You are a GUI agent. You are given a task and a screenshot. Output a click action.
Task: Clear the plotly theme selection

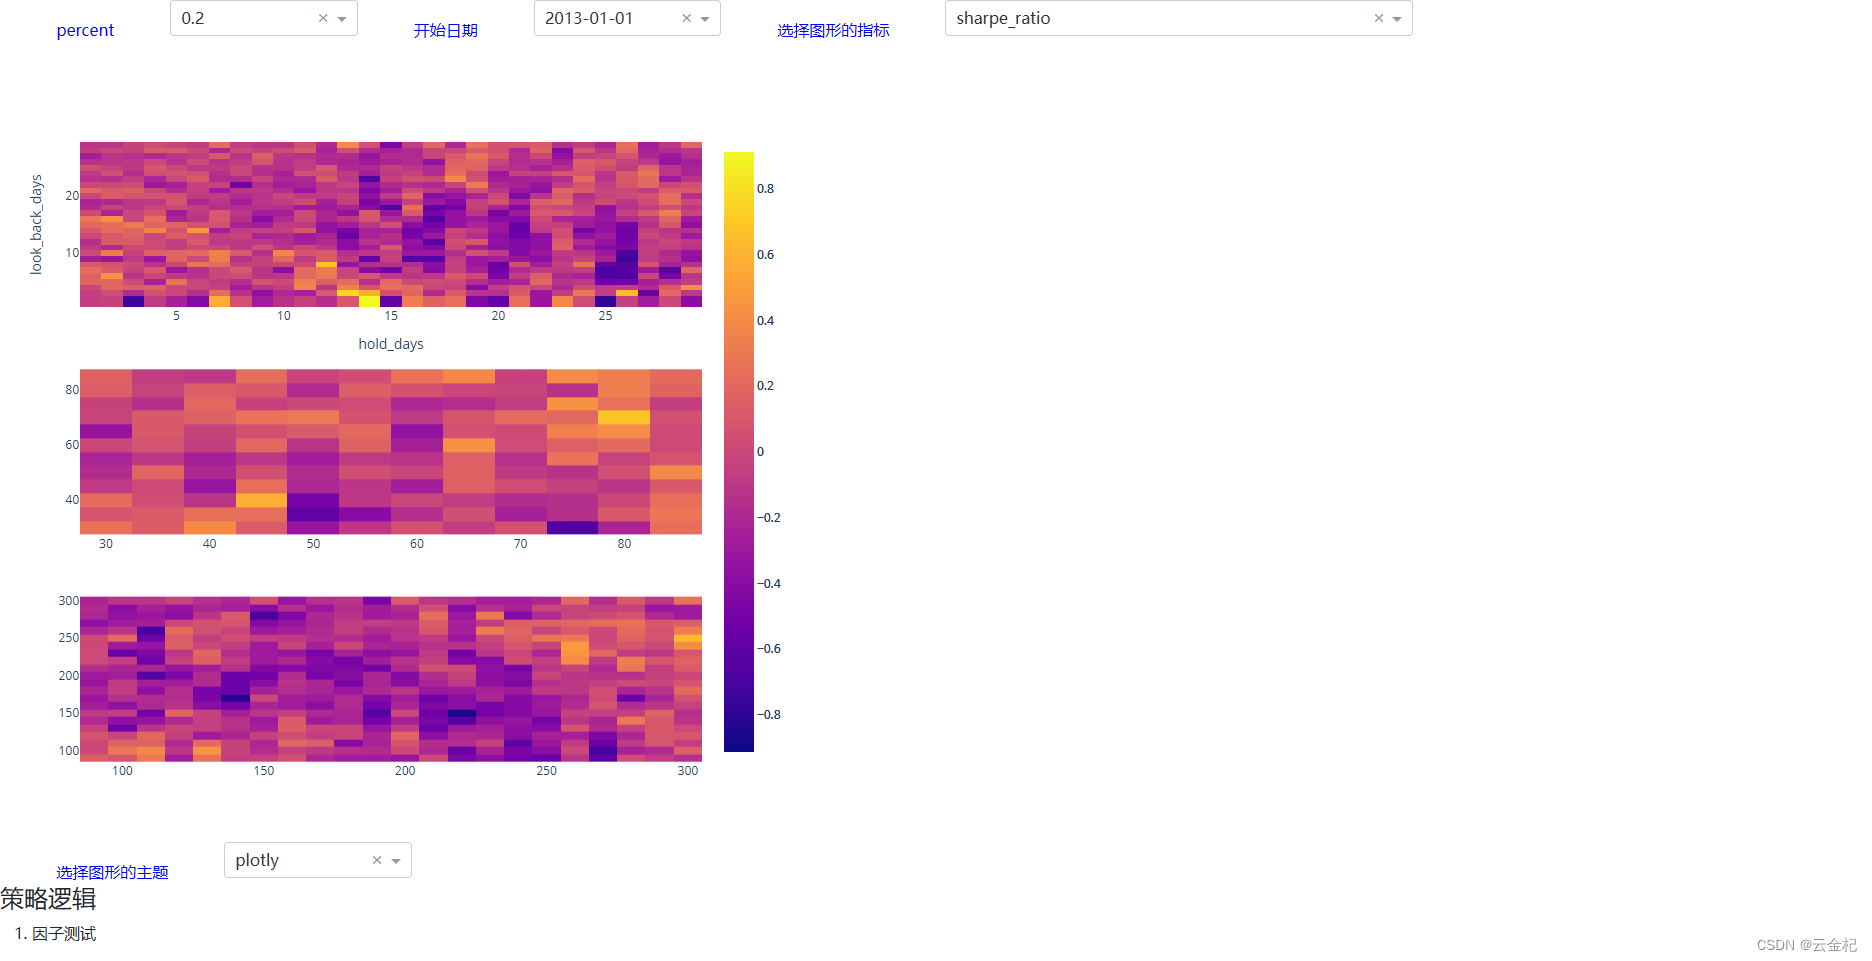[377, 860]
